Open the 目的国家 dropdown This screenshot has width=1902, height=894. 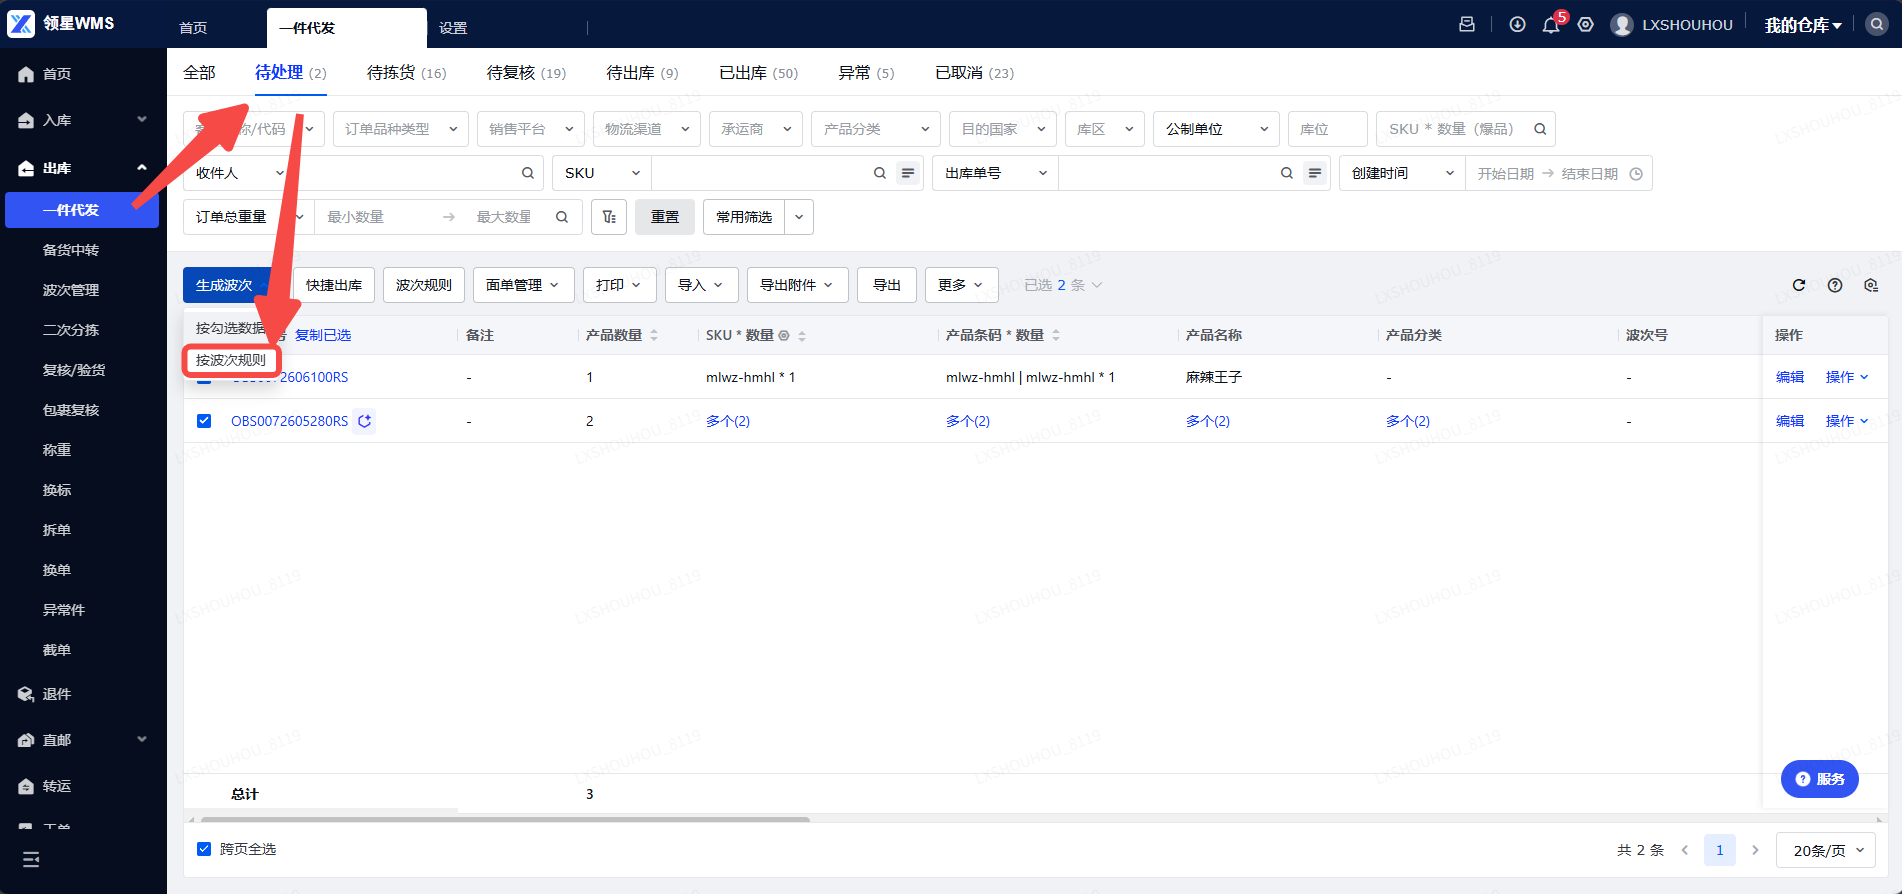coord(1003,129)
